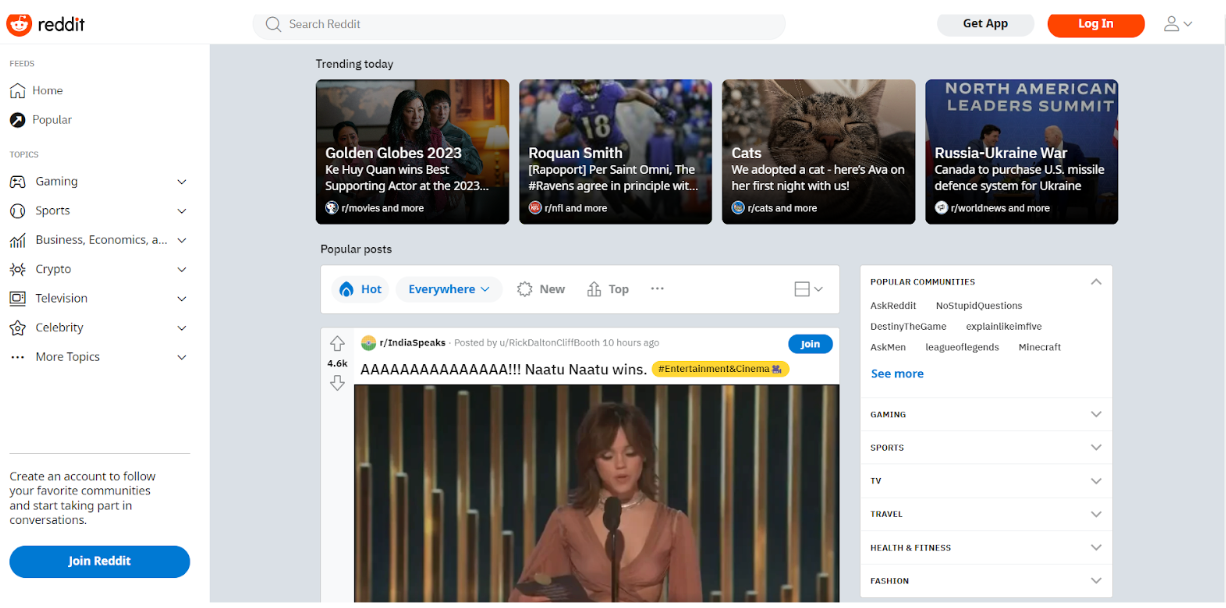This screenshot has height=608, width=1226.
Task: Expand the Gaming topic chevron in sidebar
Action: pos(182,182)
